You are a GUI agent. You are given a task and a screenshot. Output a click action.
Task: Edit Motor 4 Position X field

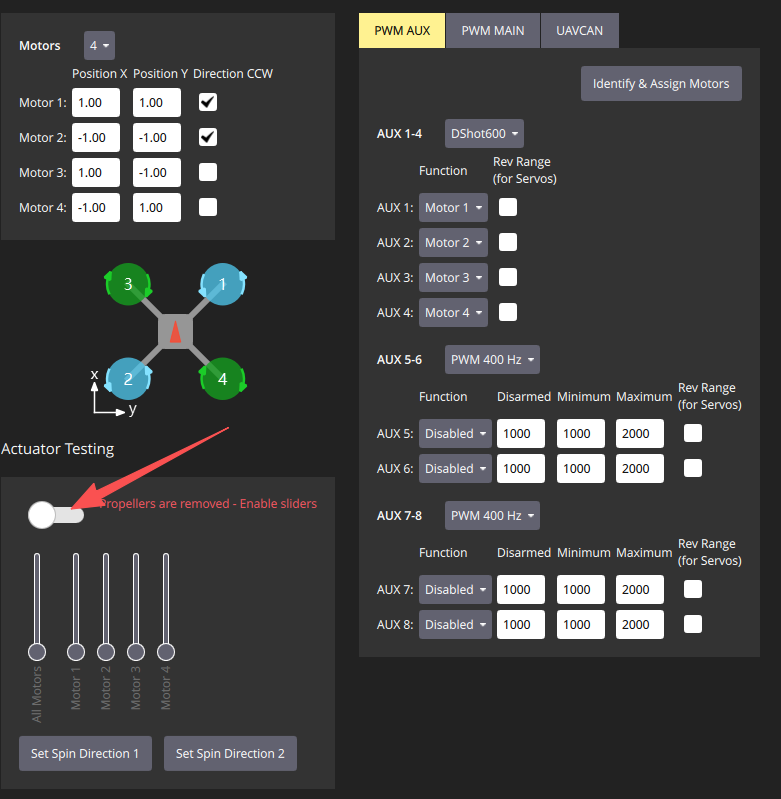coord(96,207)
